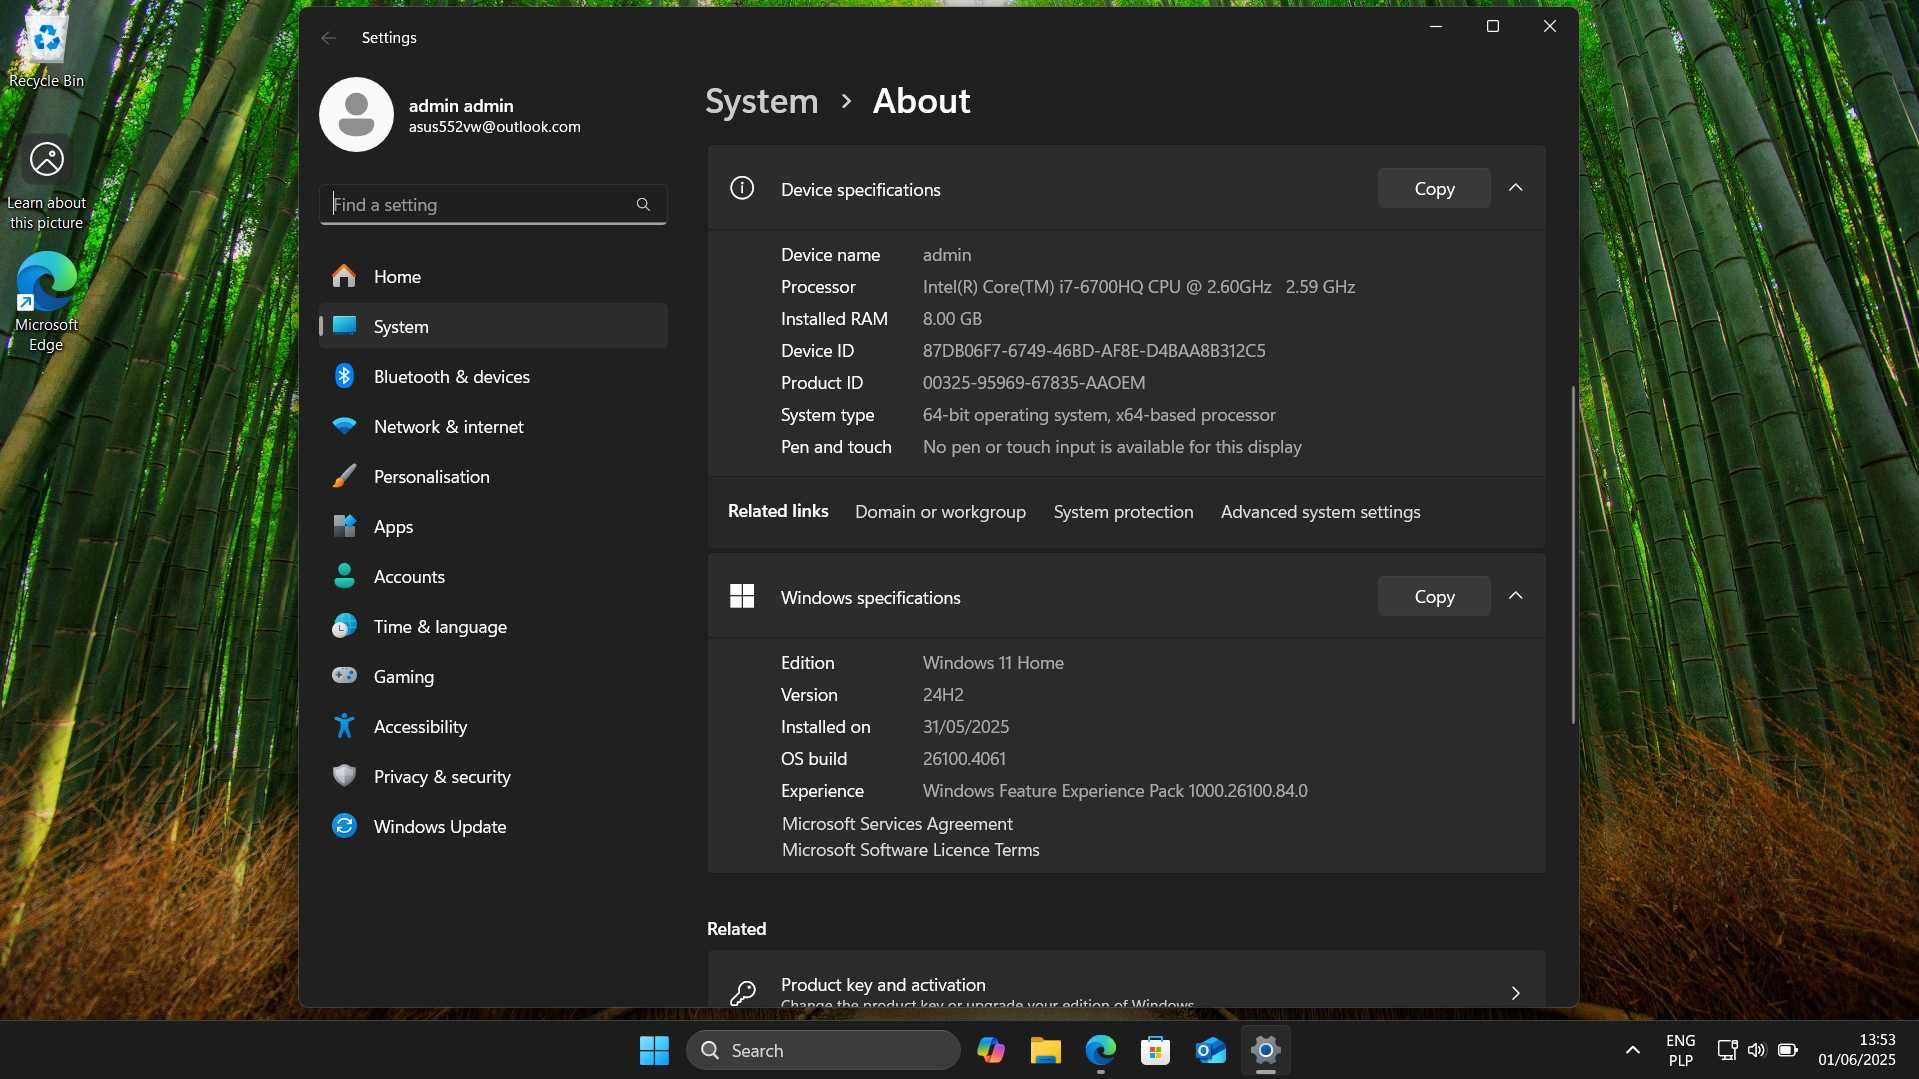Open Microsoft Services Agreement link

pos(897,823)
